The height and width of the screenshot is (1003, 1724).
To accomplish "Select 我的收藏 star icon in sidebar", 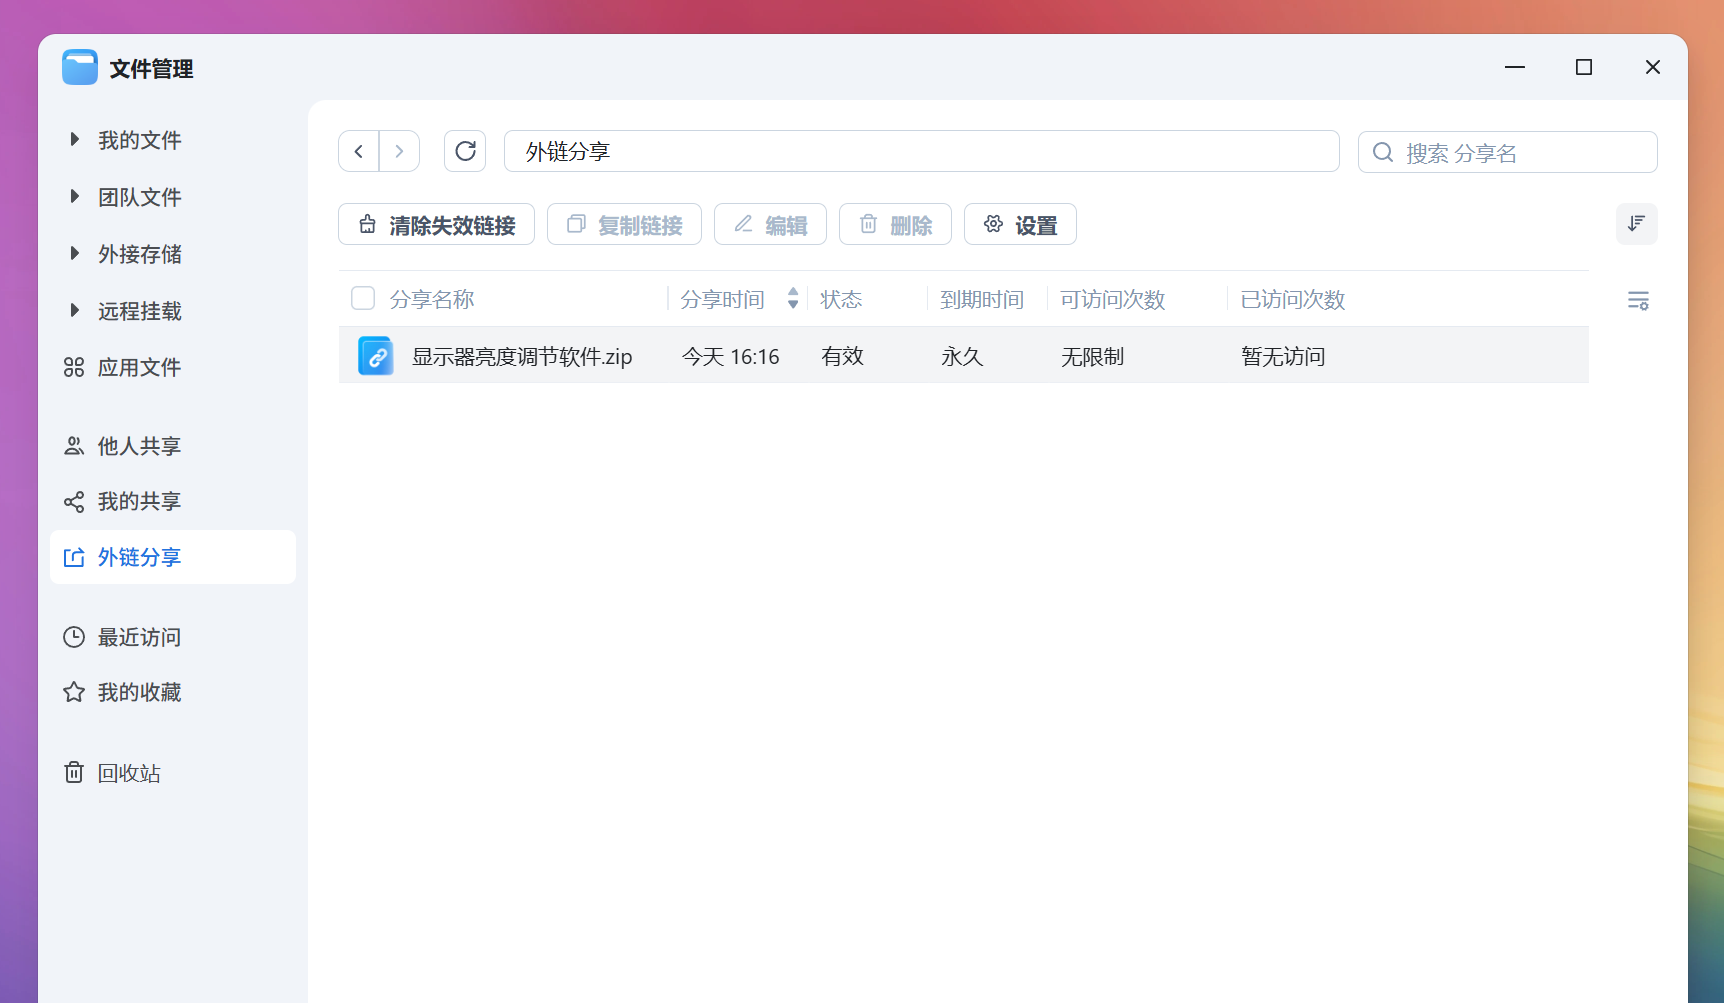I will 73,691.
